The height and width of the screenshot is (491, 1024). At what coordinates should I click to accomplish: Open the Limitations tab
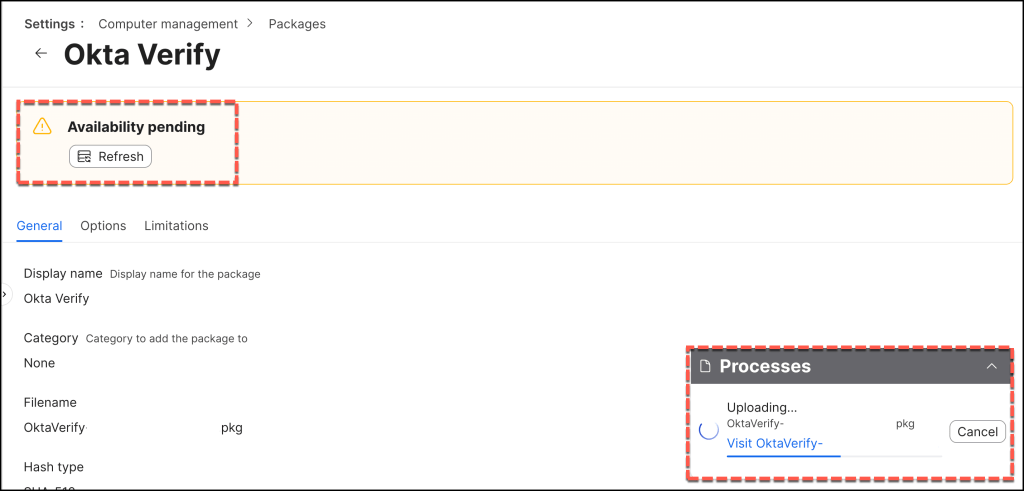coord(176,226)
